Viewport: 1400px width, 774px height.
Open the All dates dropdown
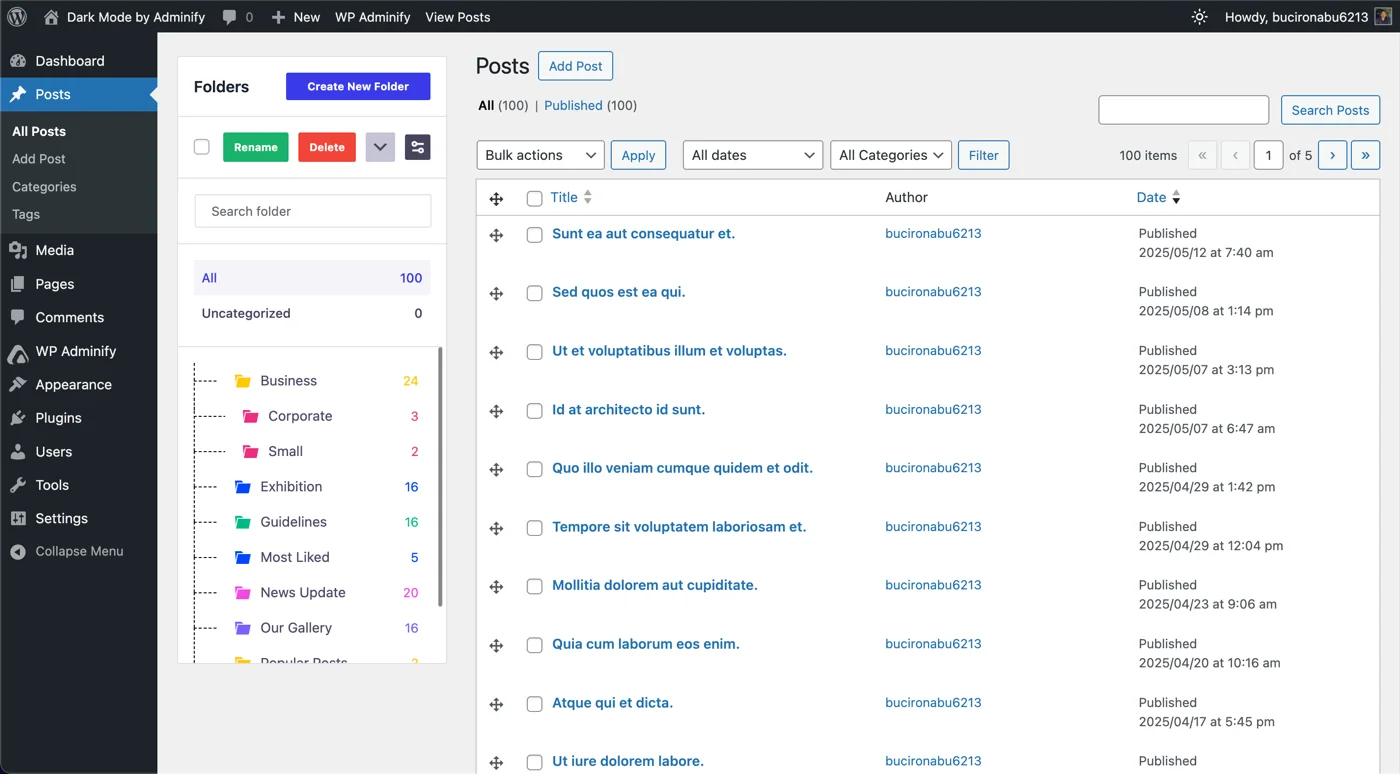click(x=752, y=155)
